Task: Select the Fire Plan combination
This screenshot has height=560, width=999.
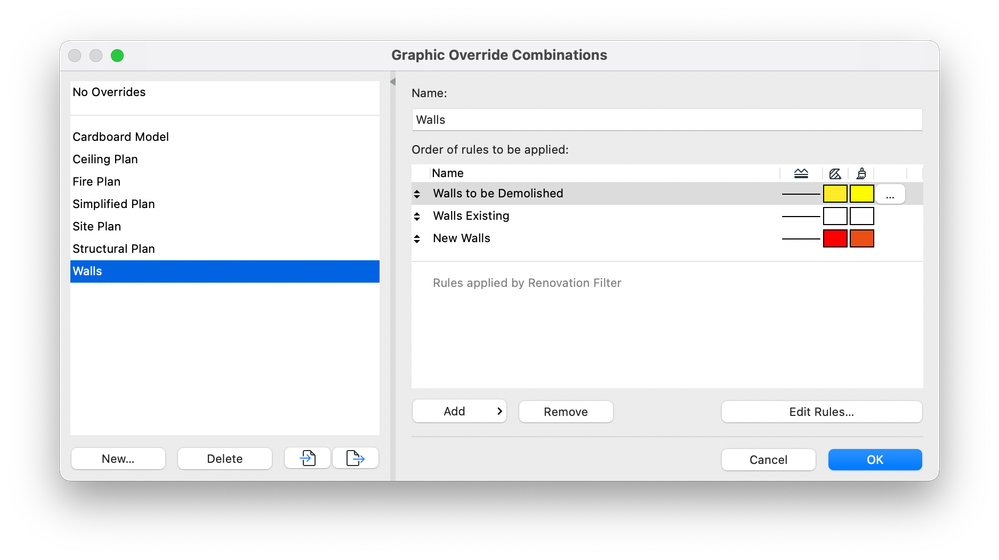Action: 97,181
